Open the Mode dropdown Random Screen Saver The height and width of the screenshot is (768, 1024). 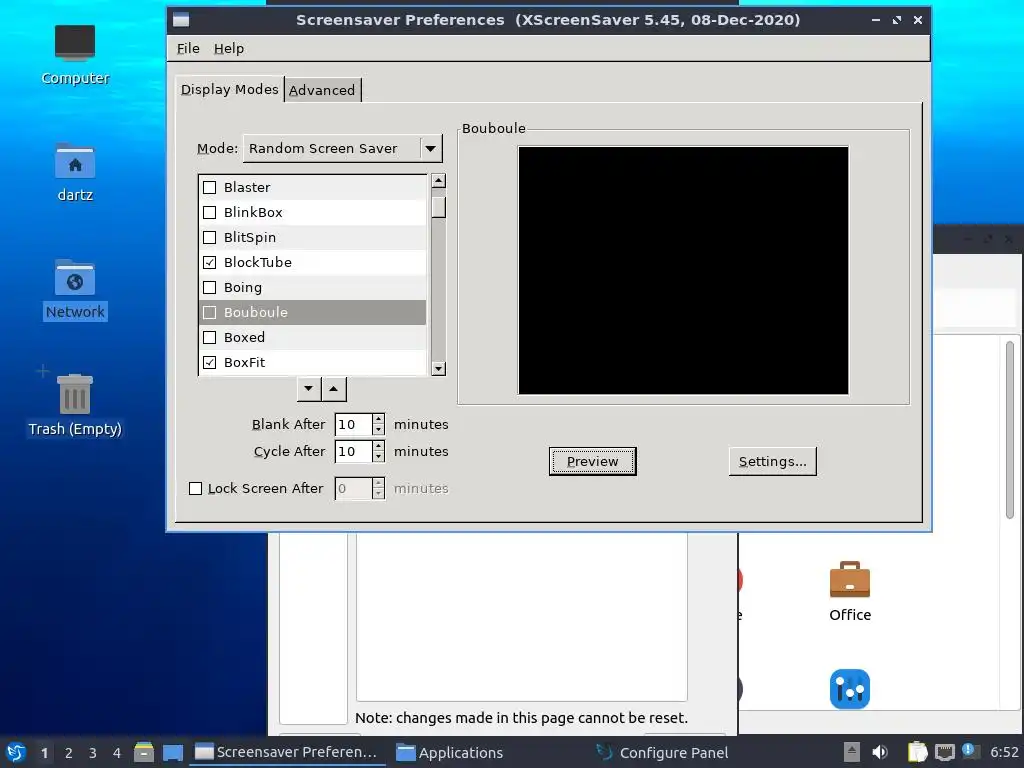(x=342, y=148)
